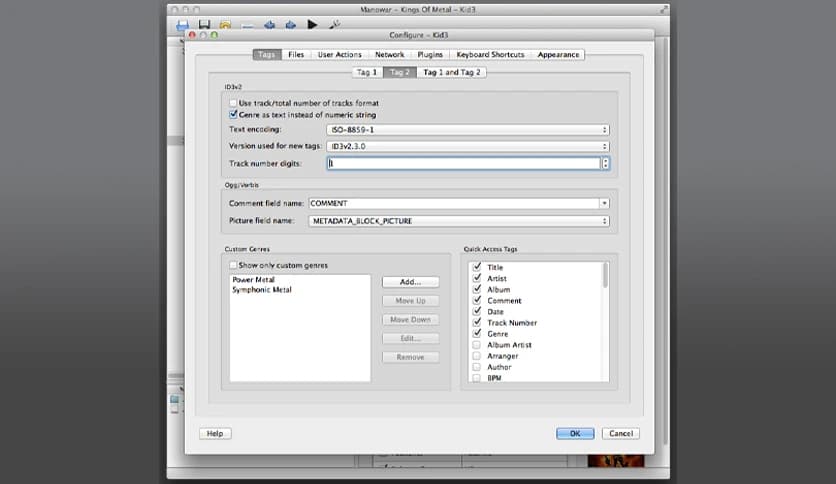This screenshot has width=836, height=484.
Task: Click the Edit... button
Action: pyautogui.click(x=411, y=338)
